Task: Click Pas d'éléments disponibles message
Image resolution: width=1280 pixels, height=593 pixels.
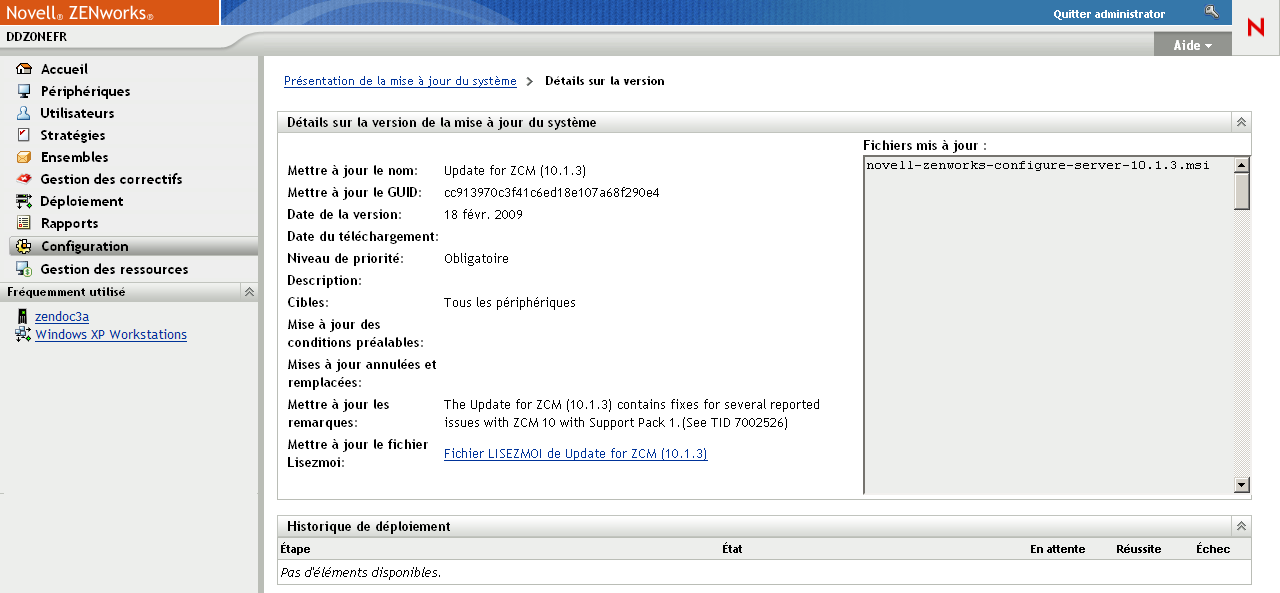Action: tap(360, 573)
